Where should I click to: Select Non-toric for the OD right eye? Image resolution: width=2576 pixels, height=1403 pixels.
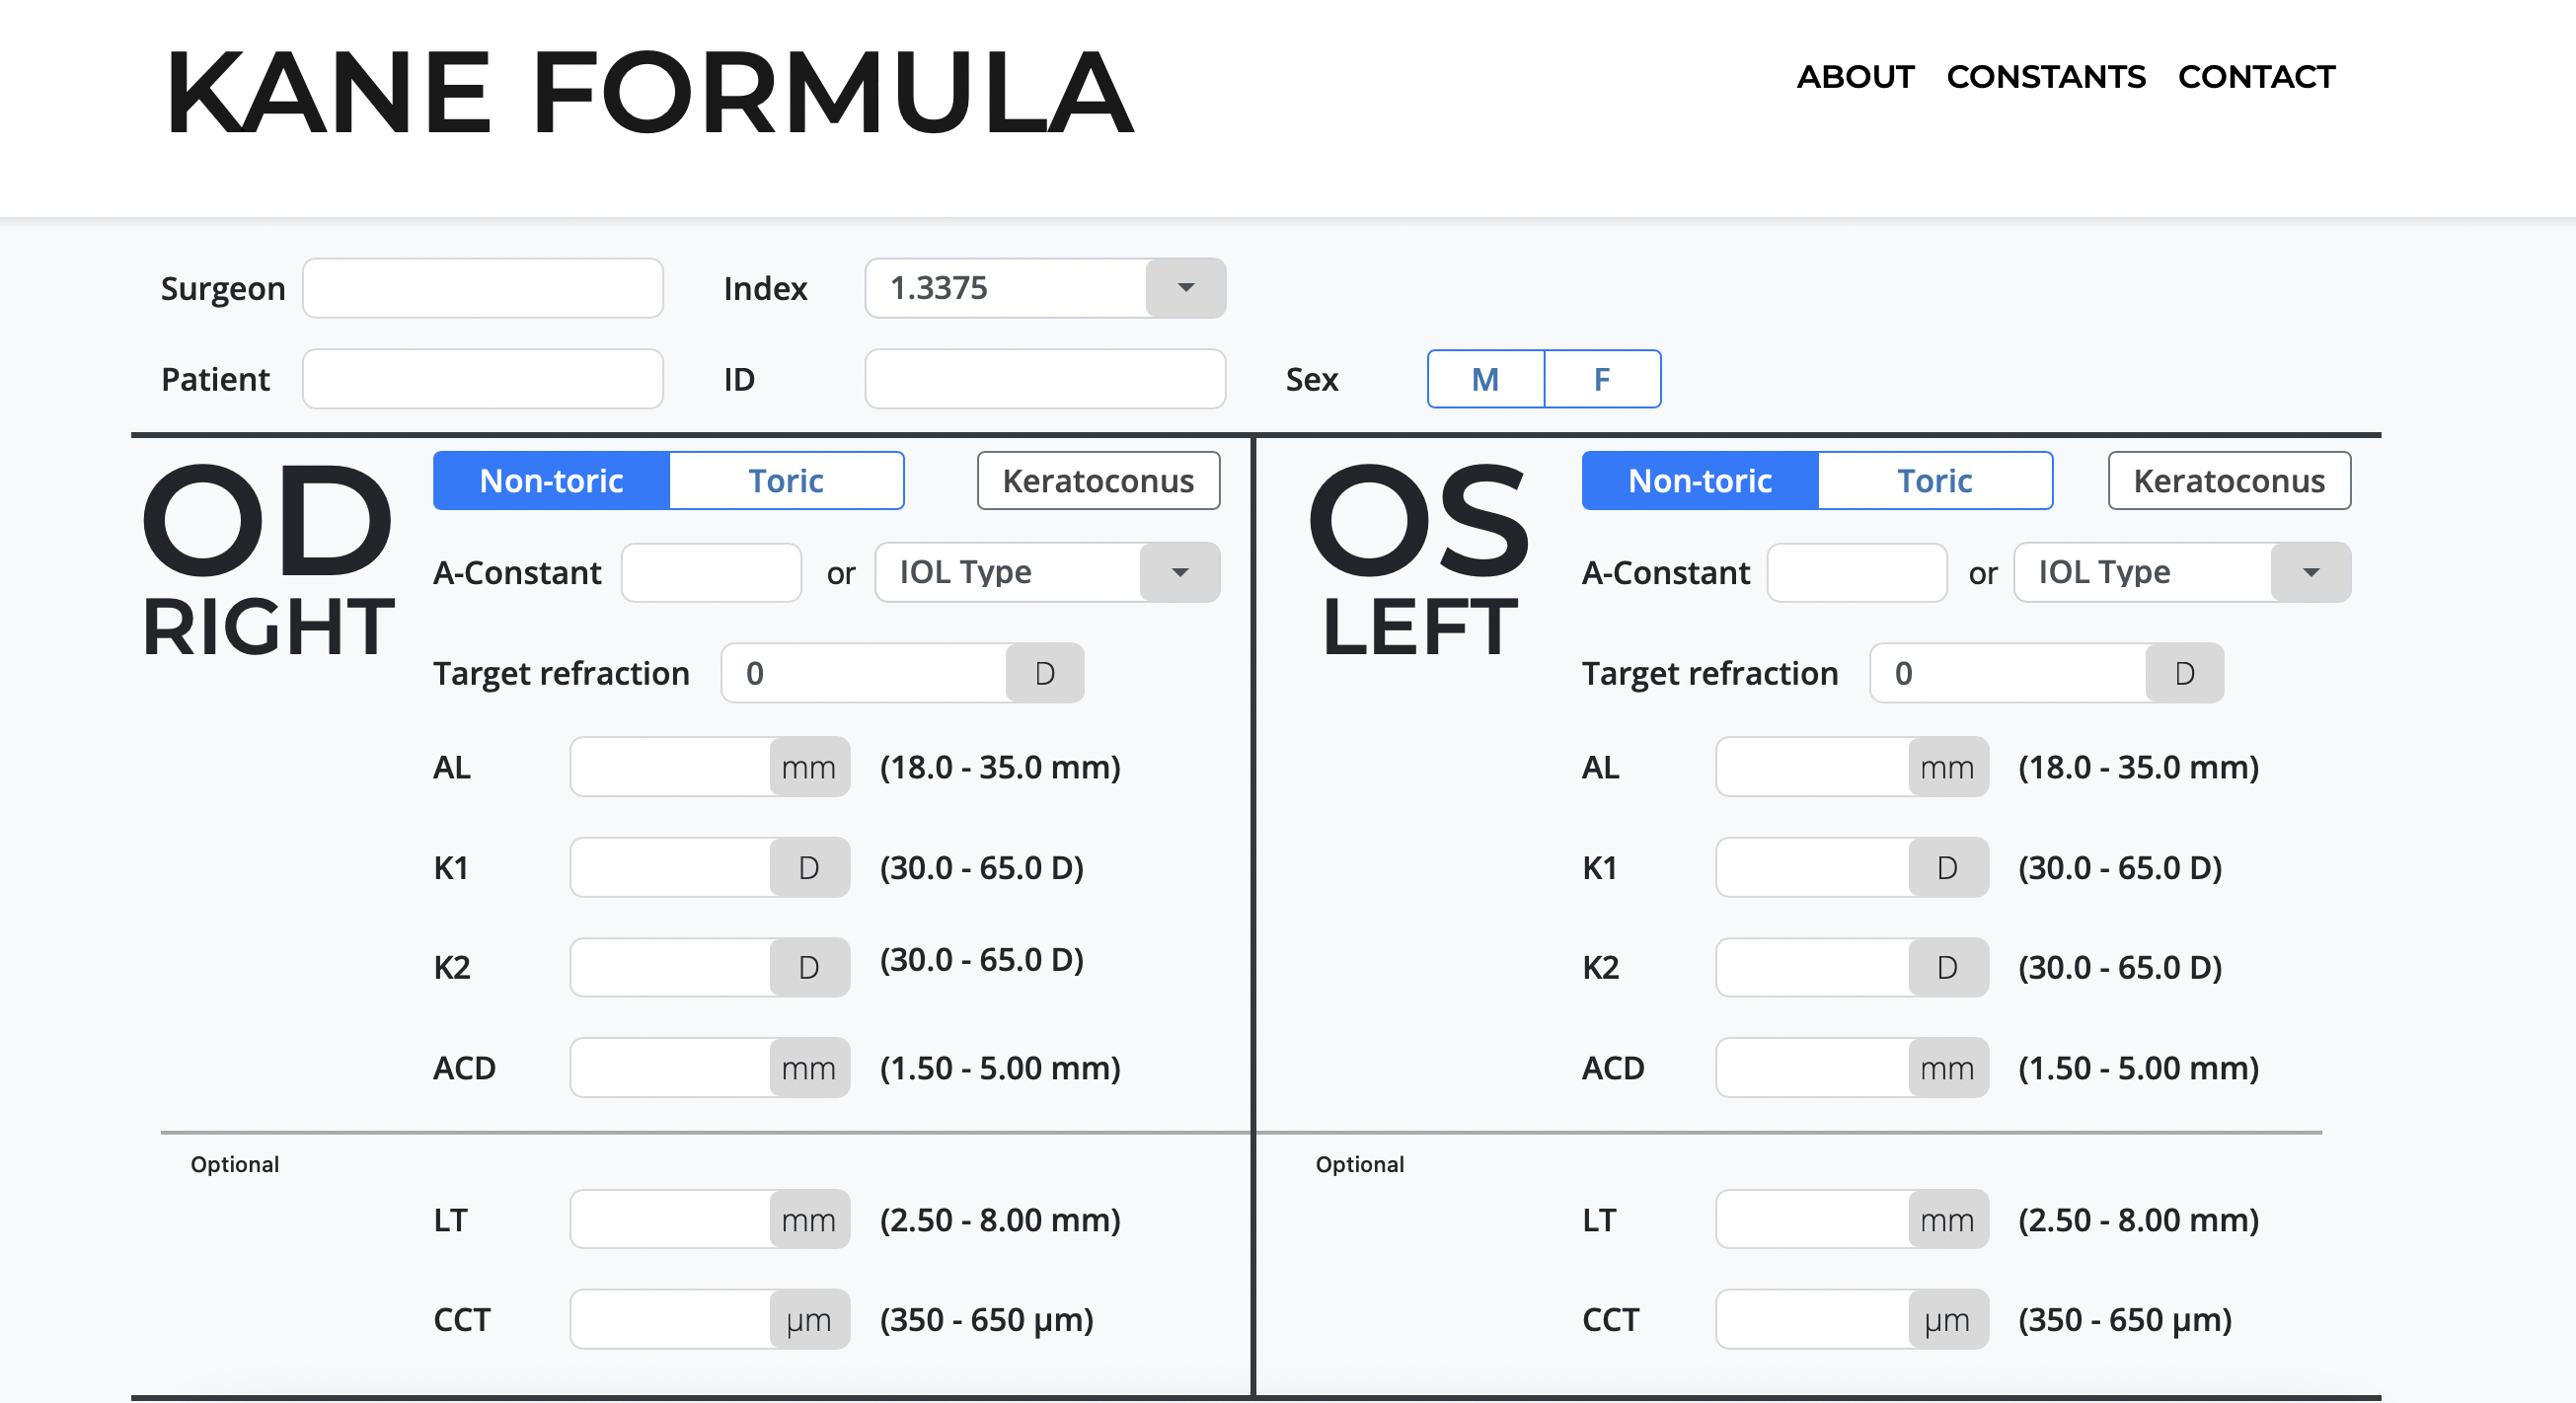(x=552, y=481)
